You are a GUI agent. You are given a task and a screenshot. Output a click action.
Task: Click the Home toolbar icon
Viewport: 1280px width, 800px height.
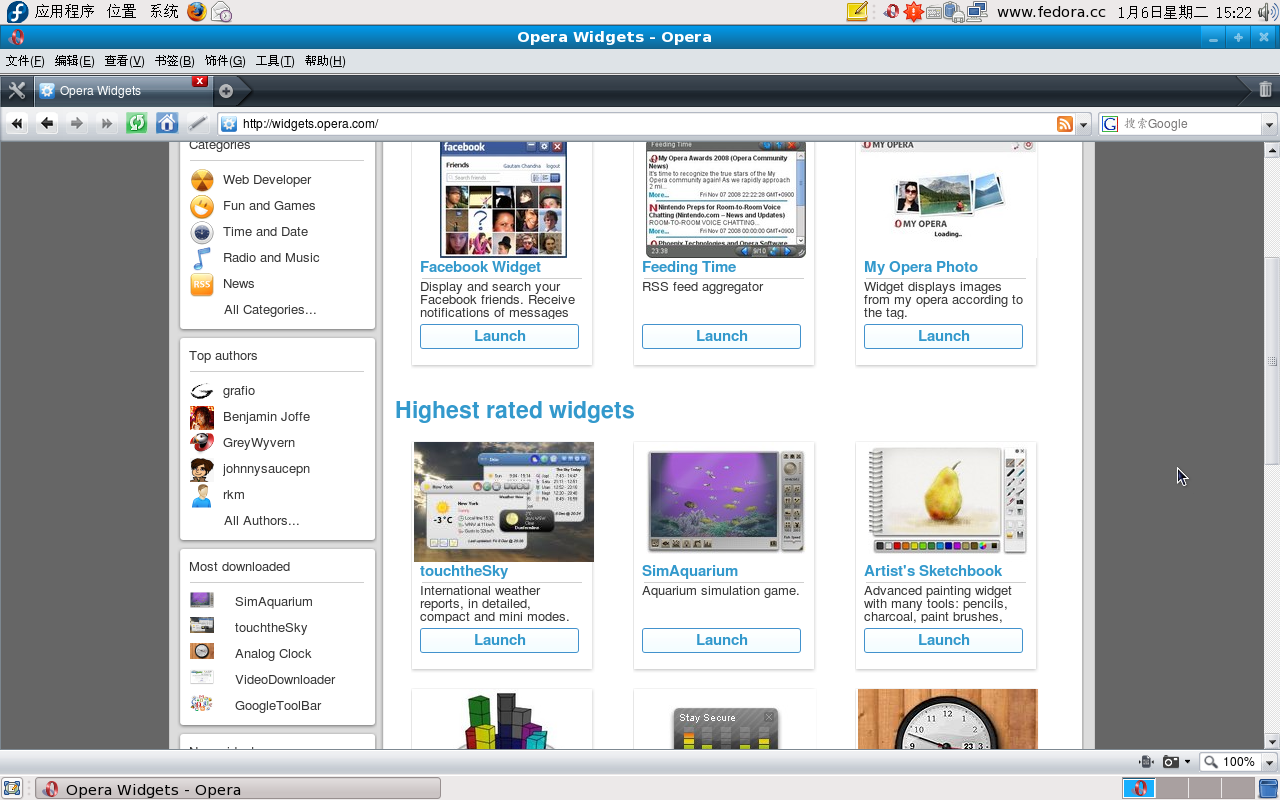167,123
